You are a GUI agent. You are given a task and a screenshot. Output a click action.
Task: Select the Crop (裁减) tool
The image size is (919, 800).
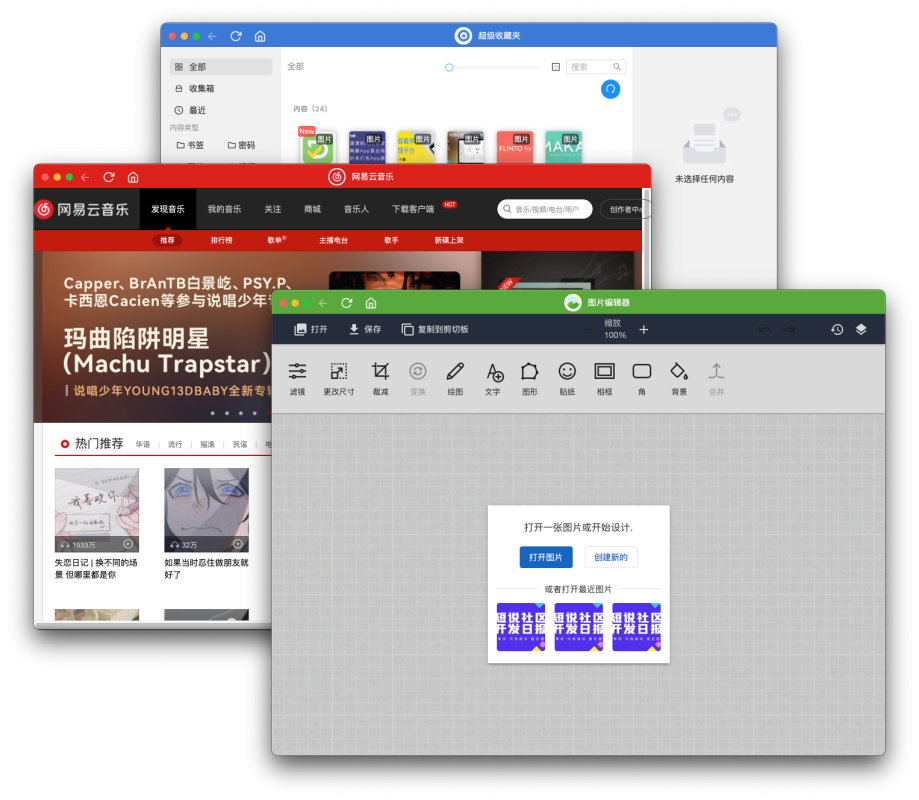click(x=380, y=379)
